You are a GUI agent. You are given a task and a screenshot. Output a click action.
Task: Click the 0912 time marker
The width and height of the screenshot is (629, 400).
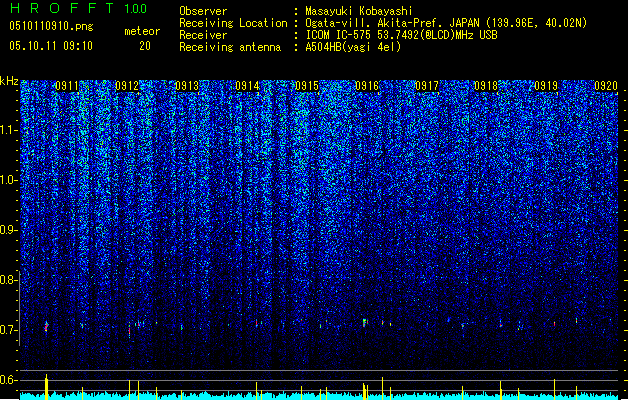[127, 86]
